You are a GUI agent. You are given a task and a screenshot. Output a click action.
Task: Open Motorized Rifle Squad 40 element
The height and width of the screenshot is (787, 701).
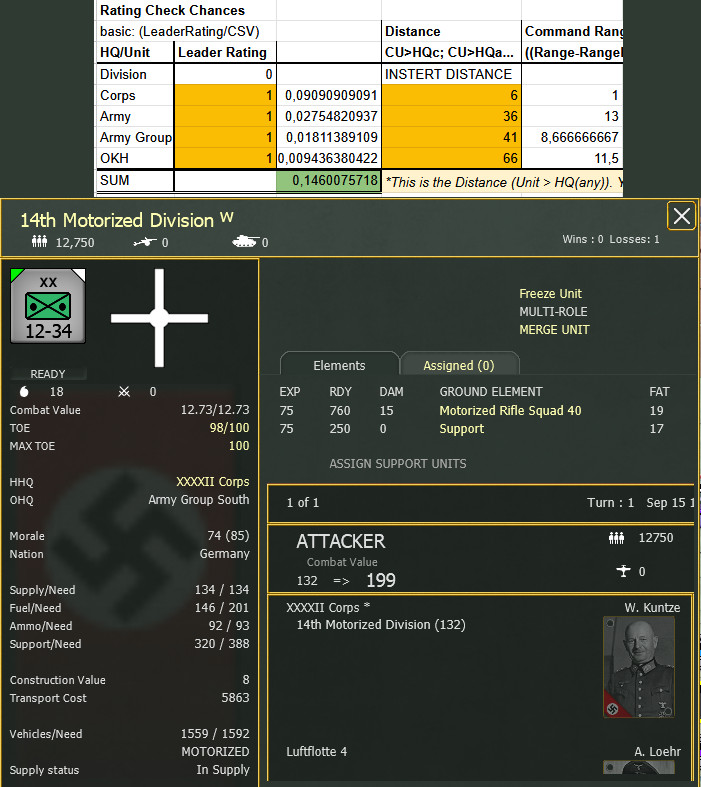510,411
